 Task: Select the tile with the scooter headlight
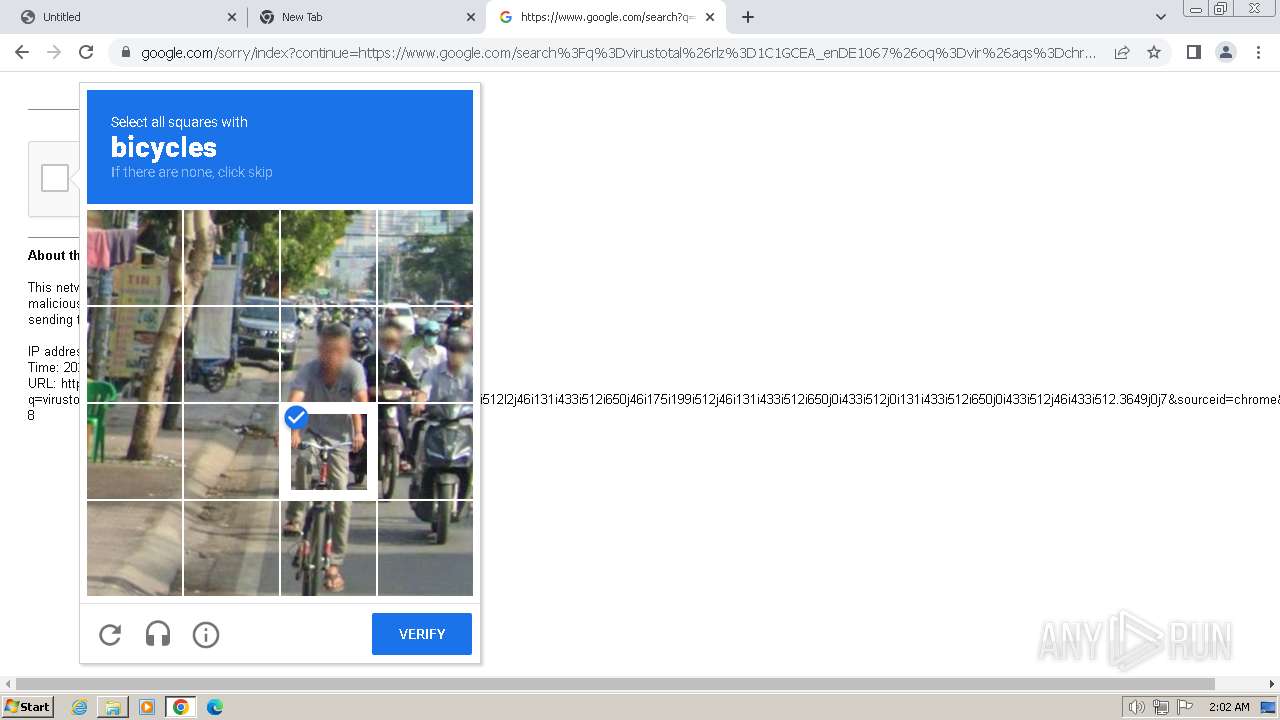[425, 451]
